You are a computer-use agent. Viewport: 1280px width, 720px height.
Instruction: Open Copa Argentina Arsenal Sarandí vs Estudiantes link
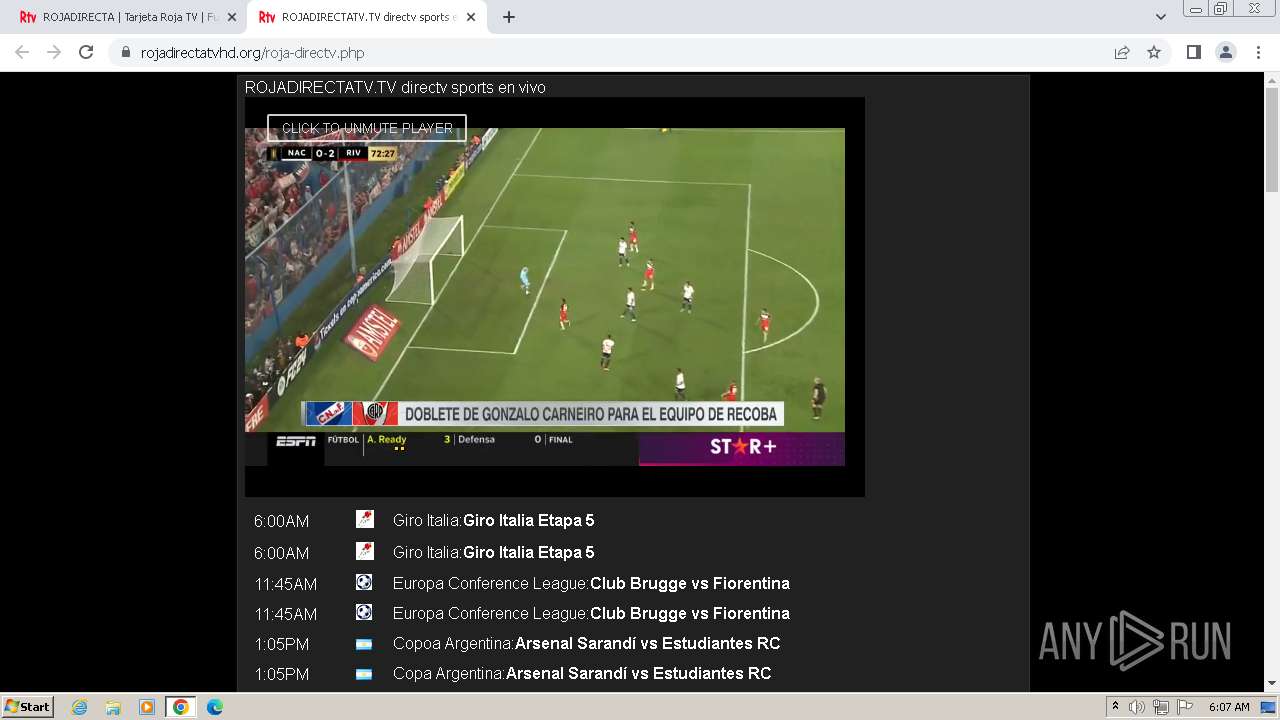(638, 673)
